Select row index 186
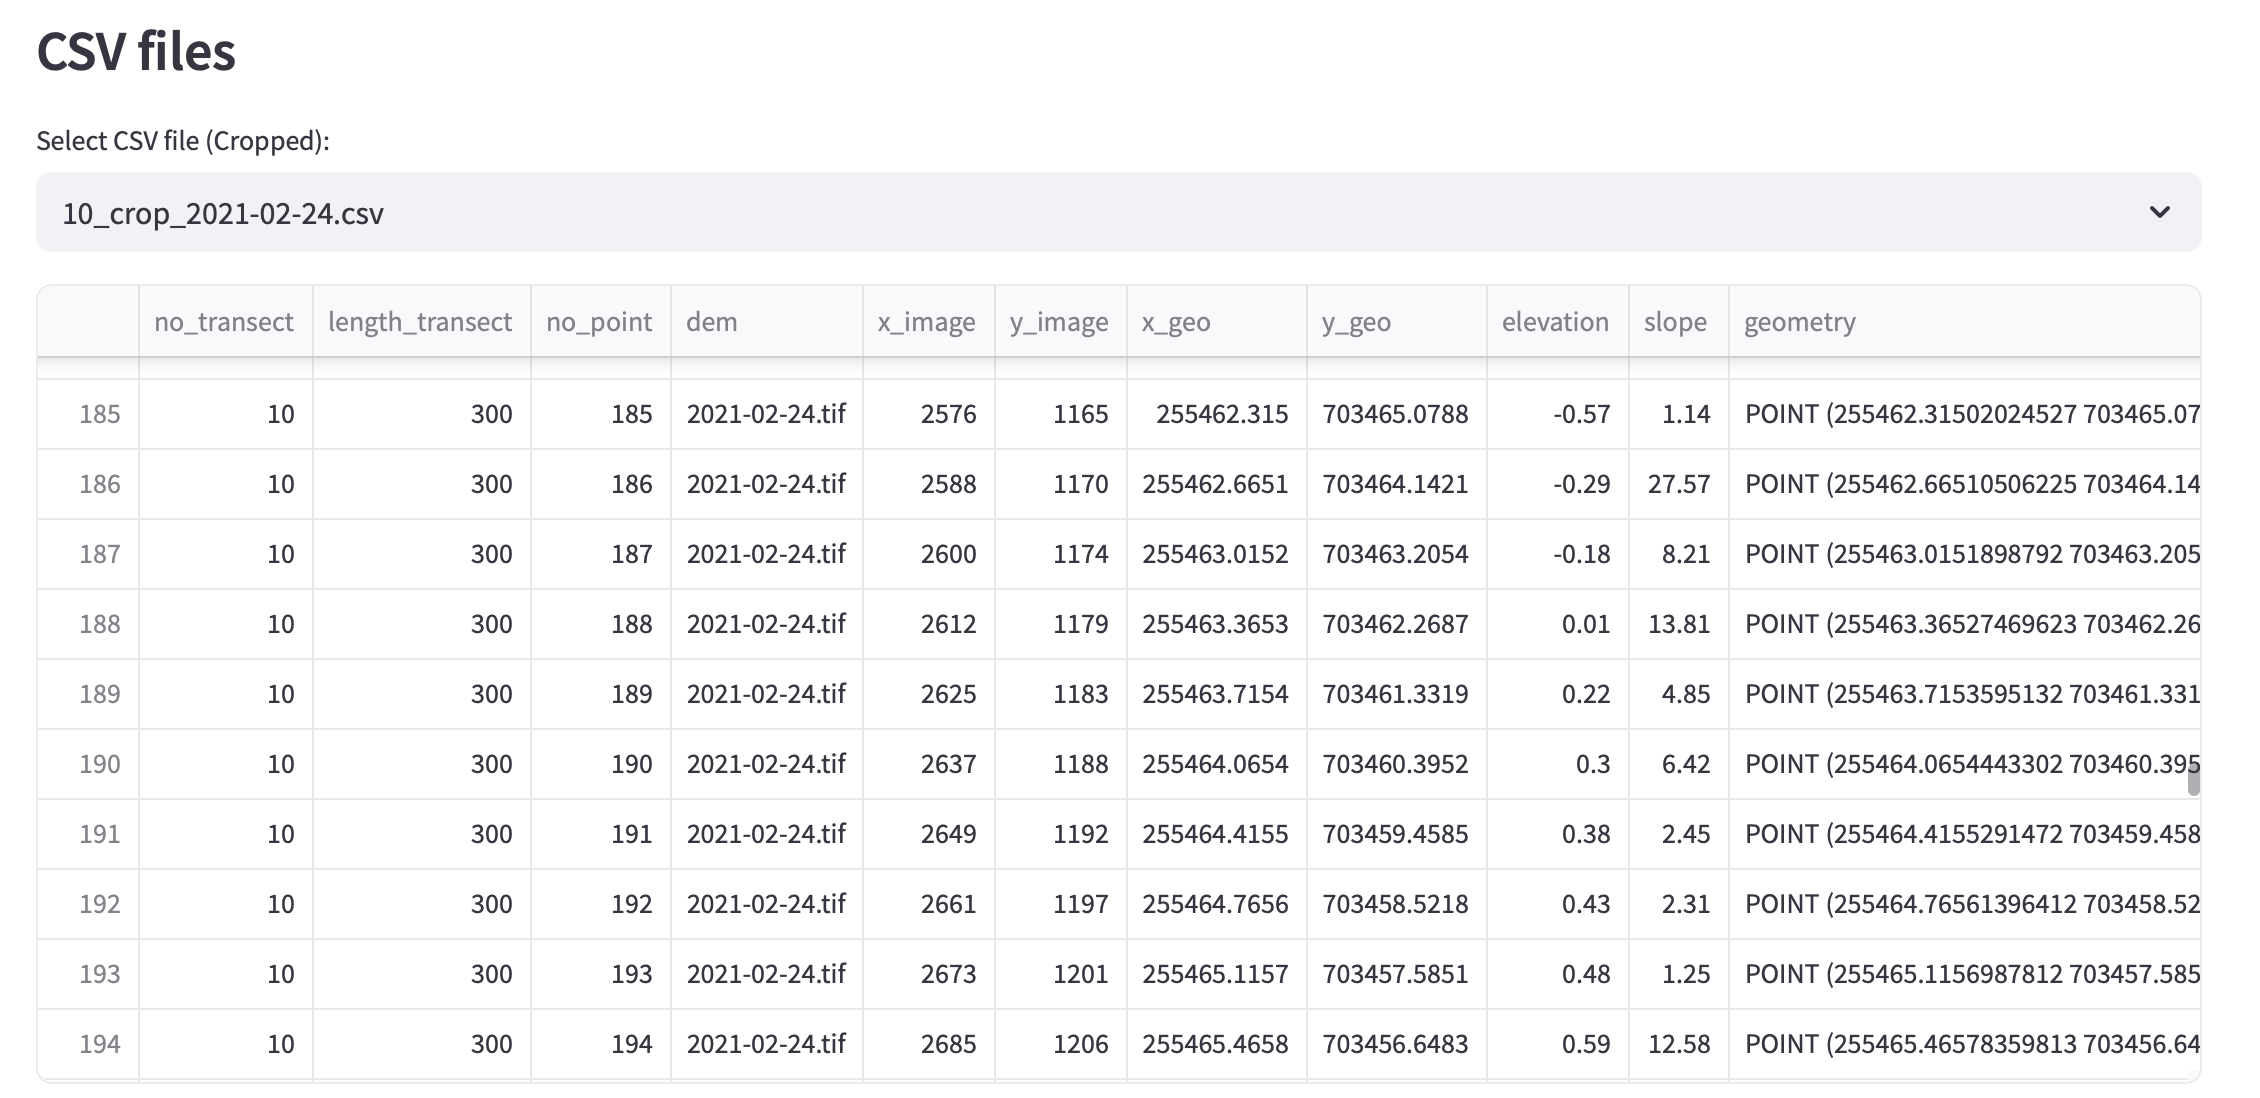2260x1098 pixels. pos(88,484)
